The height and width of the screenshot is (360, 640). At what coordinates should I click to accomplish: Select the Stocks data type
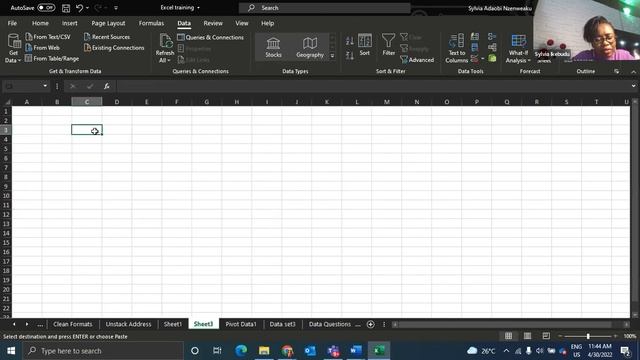(x=273, y=47)
